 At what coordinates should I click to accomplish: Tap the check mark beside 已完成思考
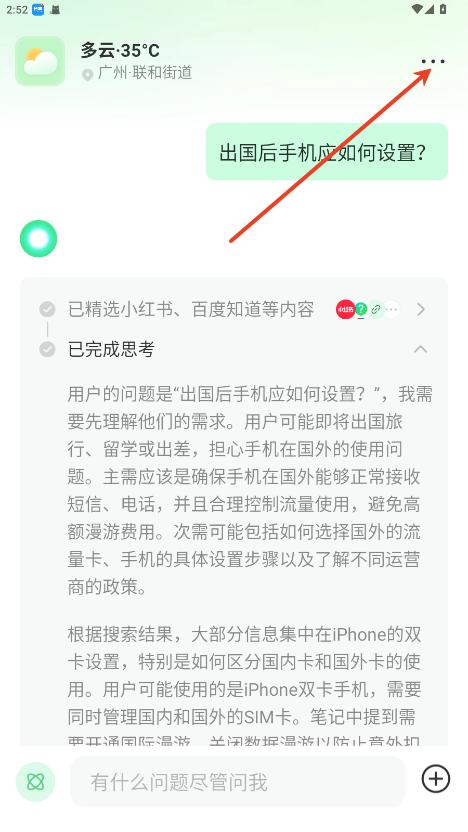tap(47, 349)
